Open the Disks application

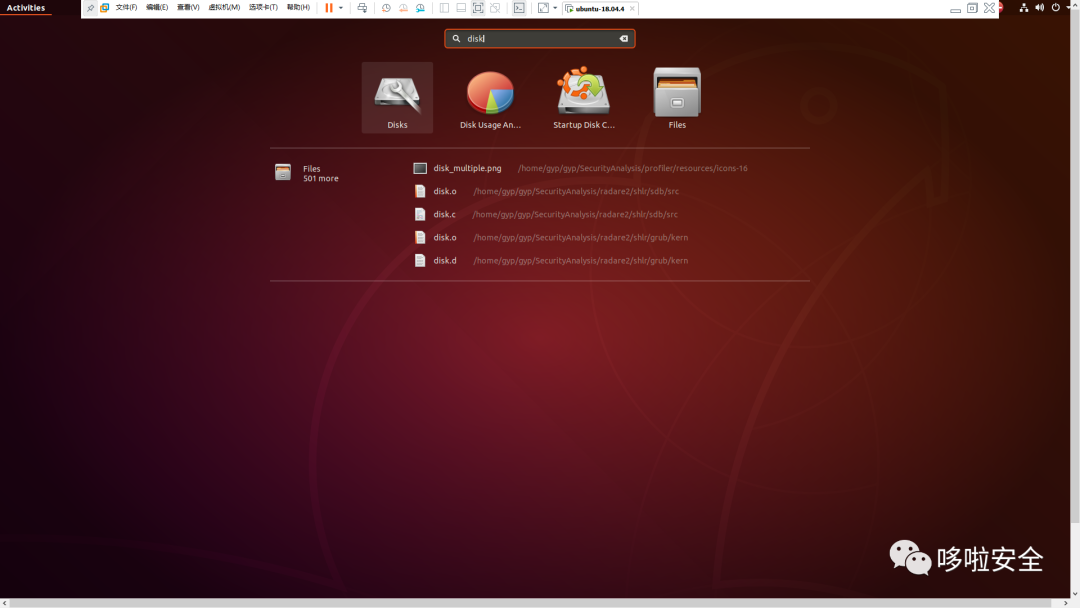(x=397, y=98)
